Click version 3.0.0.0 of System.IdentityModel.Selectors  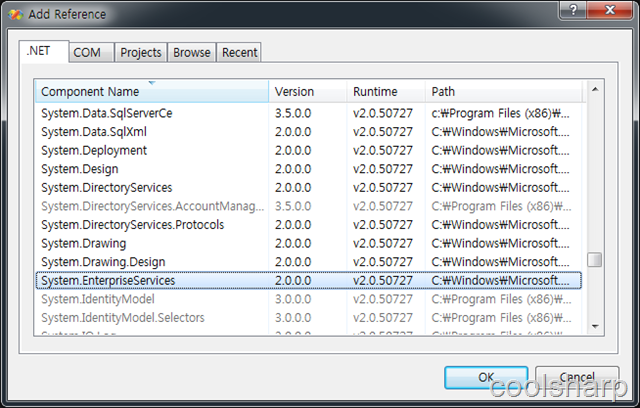tap(293, 317)
